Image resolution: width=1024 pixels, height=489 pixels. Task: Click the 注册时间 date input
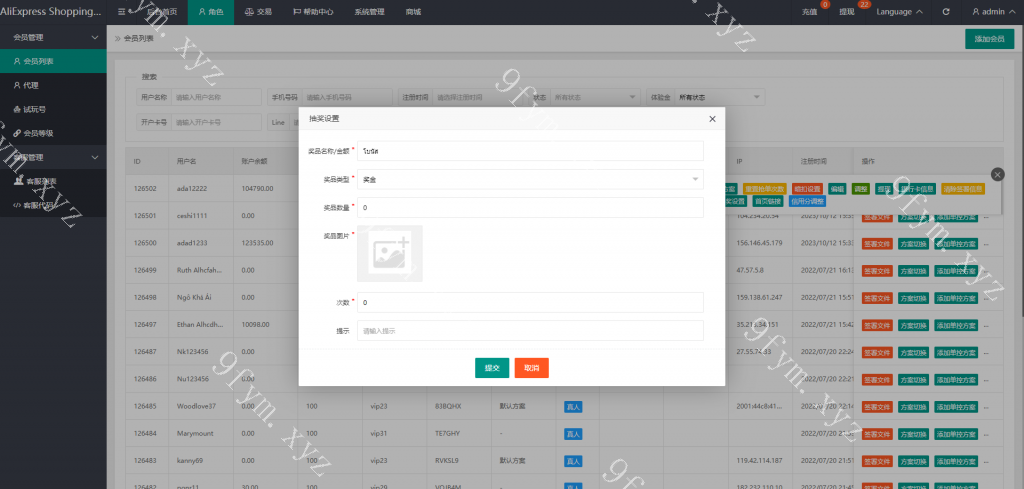(478, 97)
